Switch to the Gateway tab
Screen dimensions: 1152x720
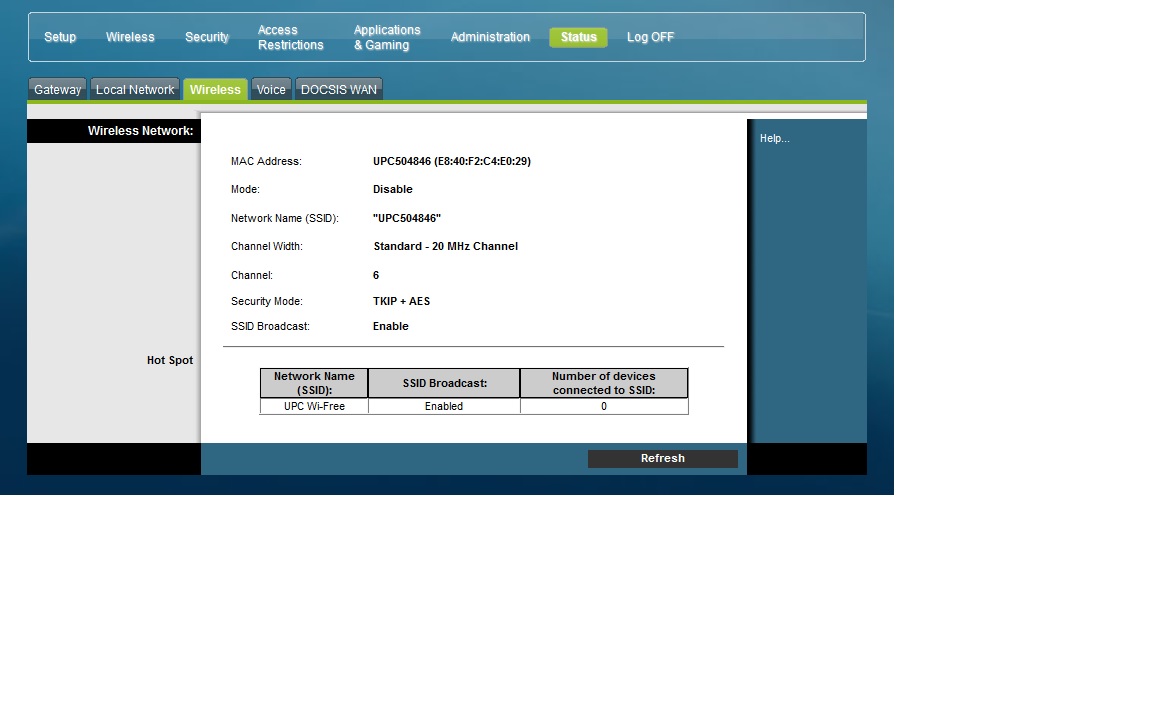point(58,90)
